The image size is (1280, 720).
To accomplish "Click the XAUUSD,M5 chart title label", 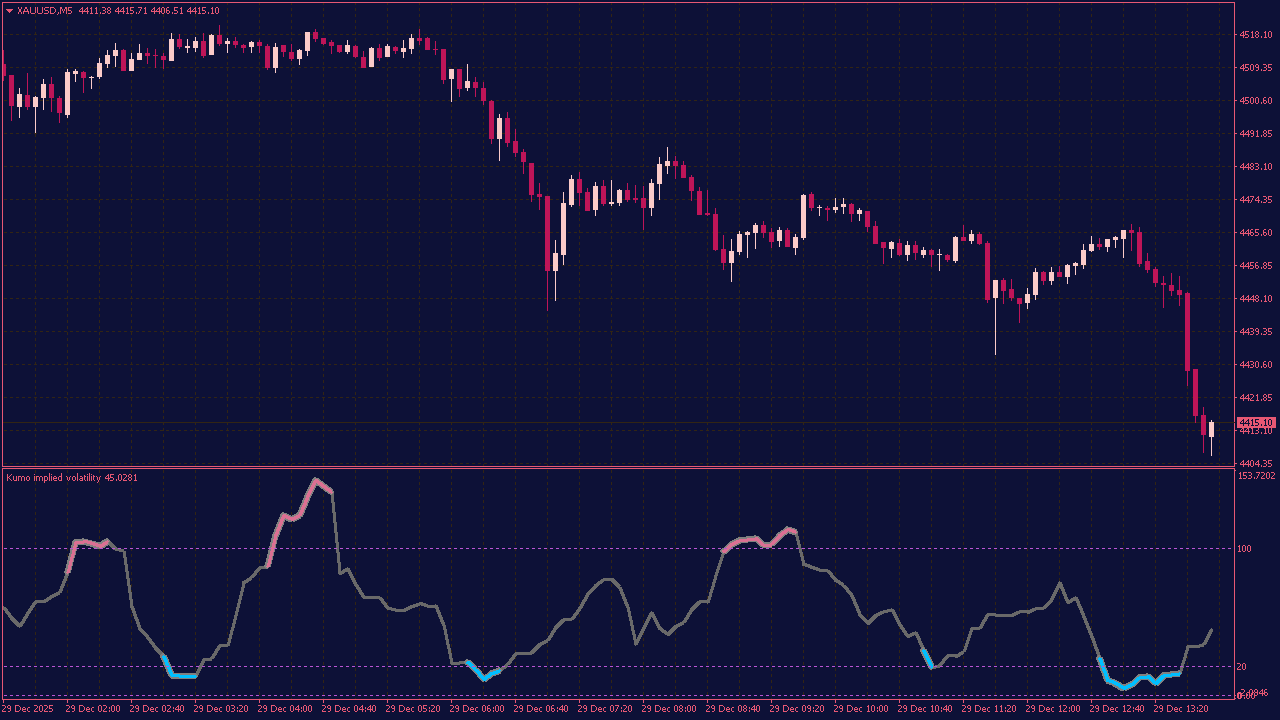I will coord(45,9).
